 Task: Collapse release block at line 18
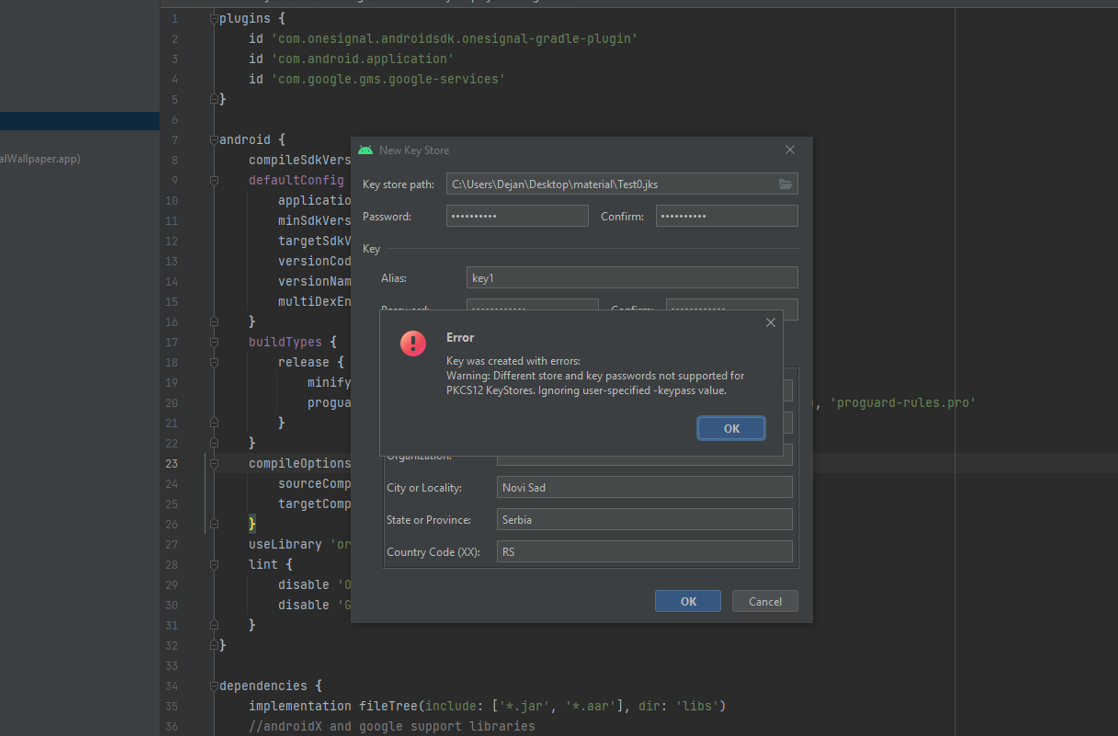point(214,362)
